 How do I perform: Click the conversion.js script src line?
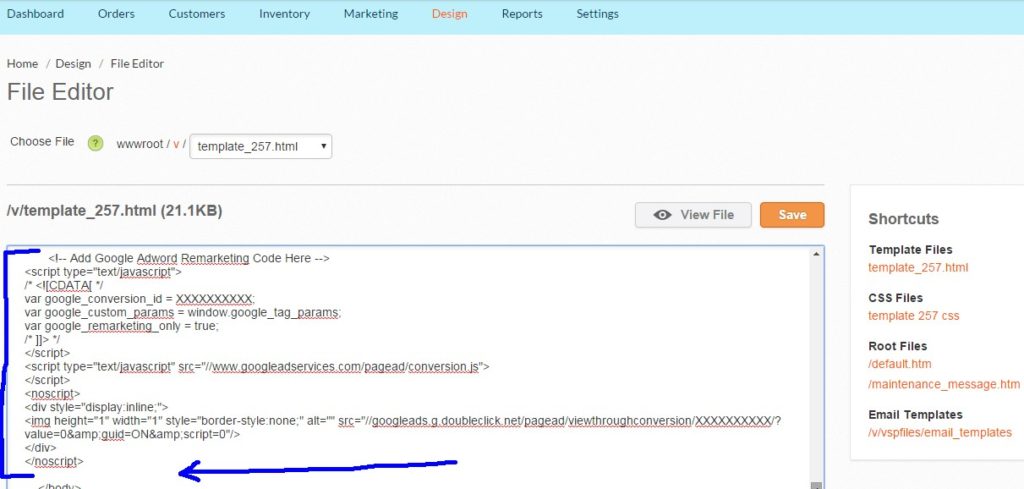click(257, 367)
